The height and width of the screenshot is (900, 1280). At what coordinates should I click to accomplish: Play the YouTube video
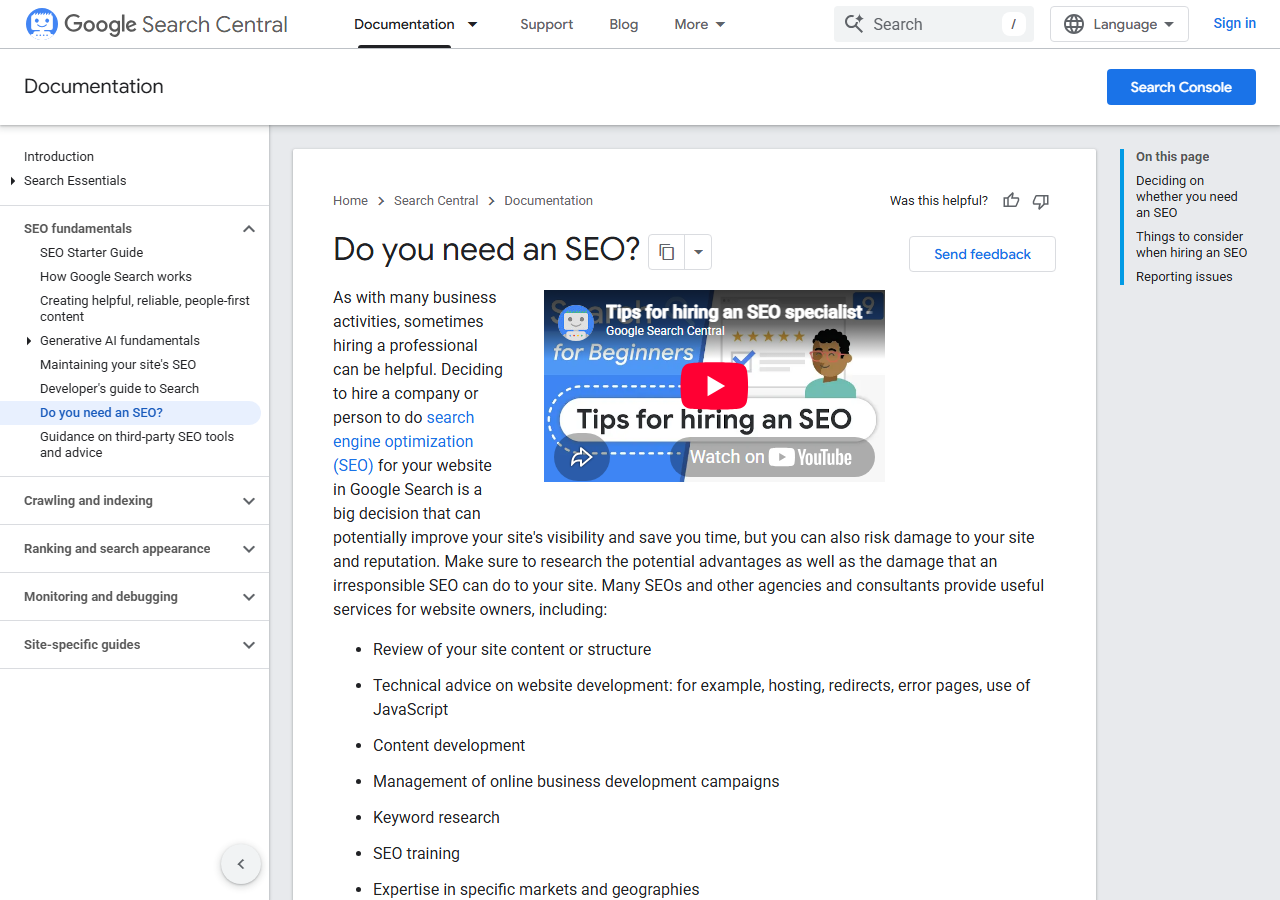714,386
